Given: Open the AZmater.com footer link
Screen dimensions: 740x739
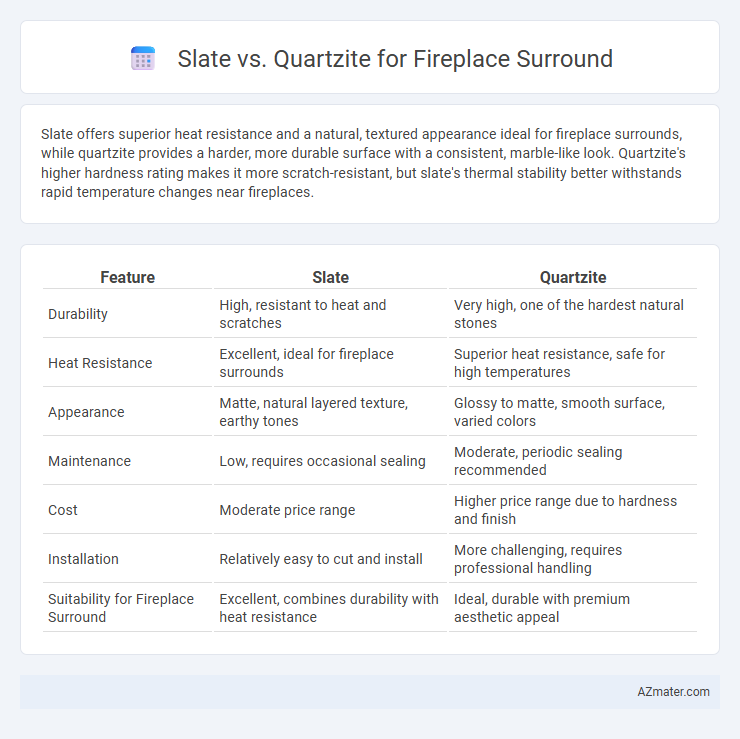Looking at the screenshot, I should pyautogui.click(x=673, y=691).
